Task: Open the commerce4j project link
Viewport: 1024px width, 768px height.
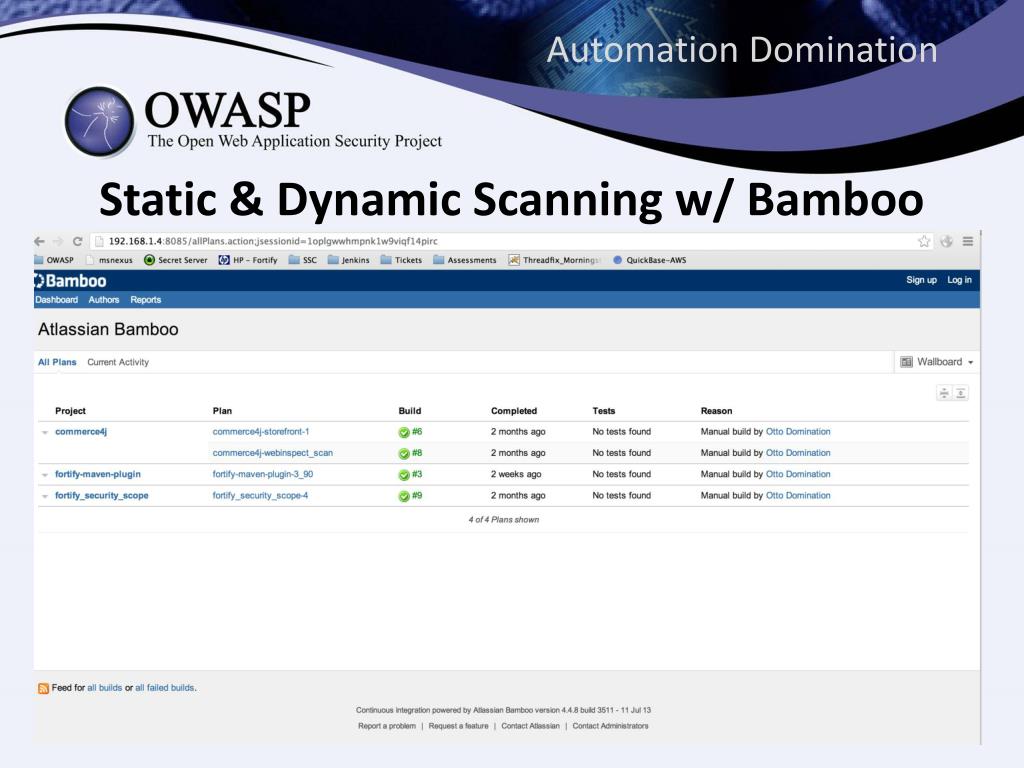Action: coord(81,432)
